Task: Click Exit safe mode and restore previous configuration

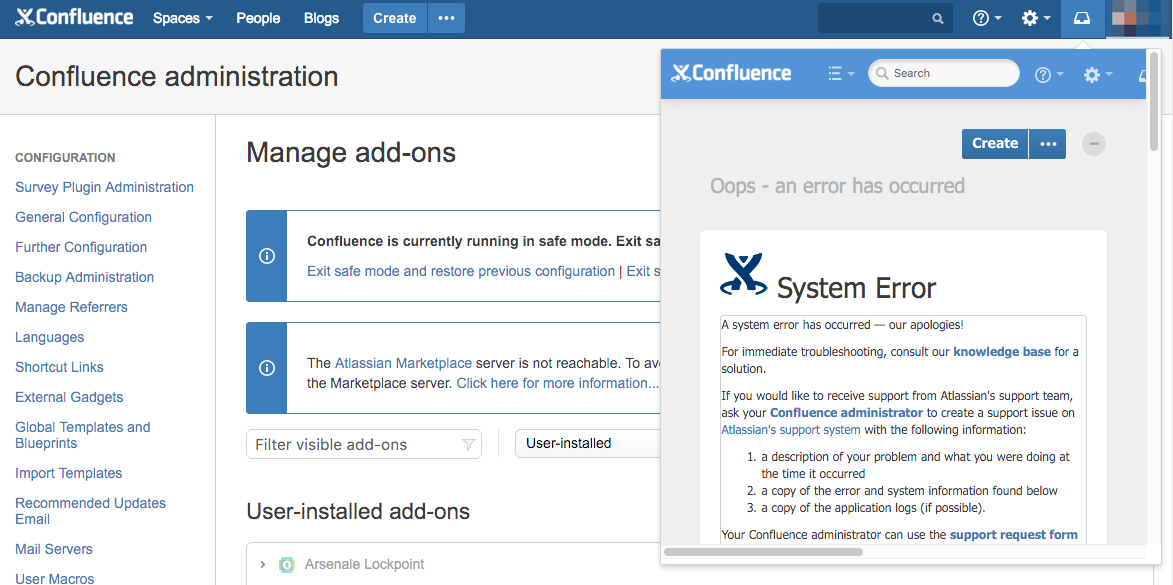Action: [461, 271]
